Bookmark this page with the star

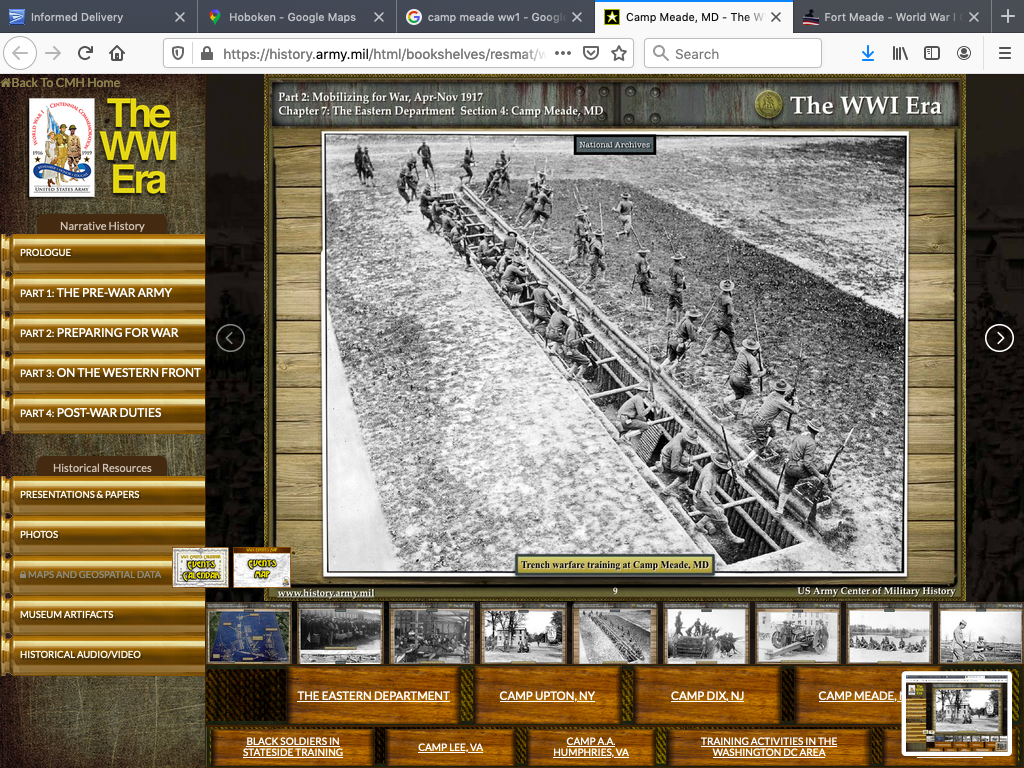coord(619,53)
